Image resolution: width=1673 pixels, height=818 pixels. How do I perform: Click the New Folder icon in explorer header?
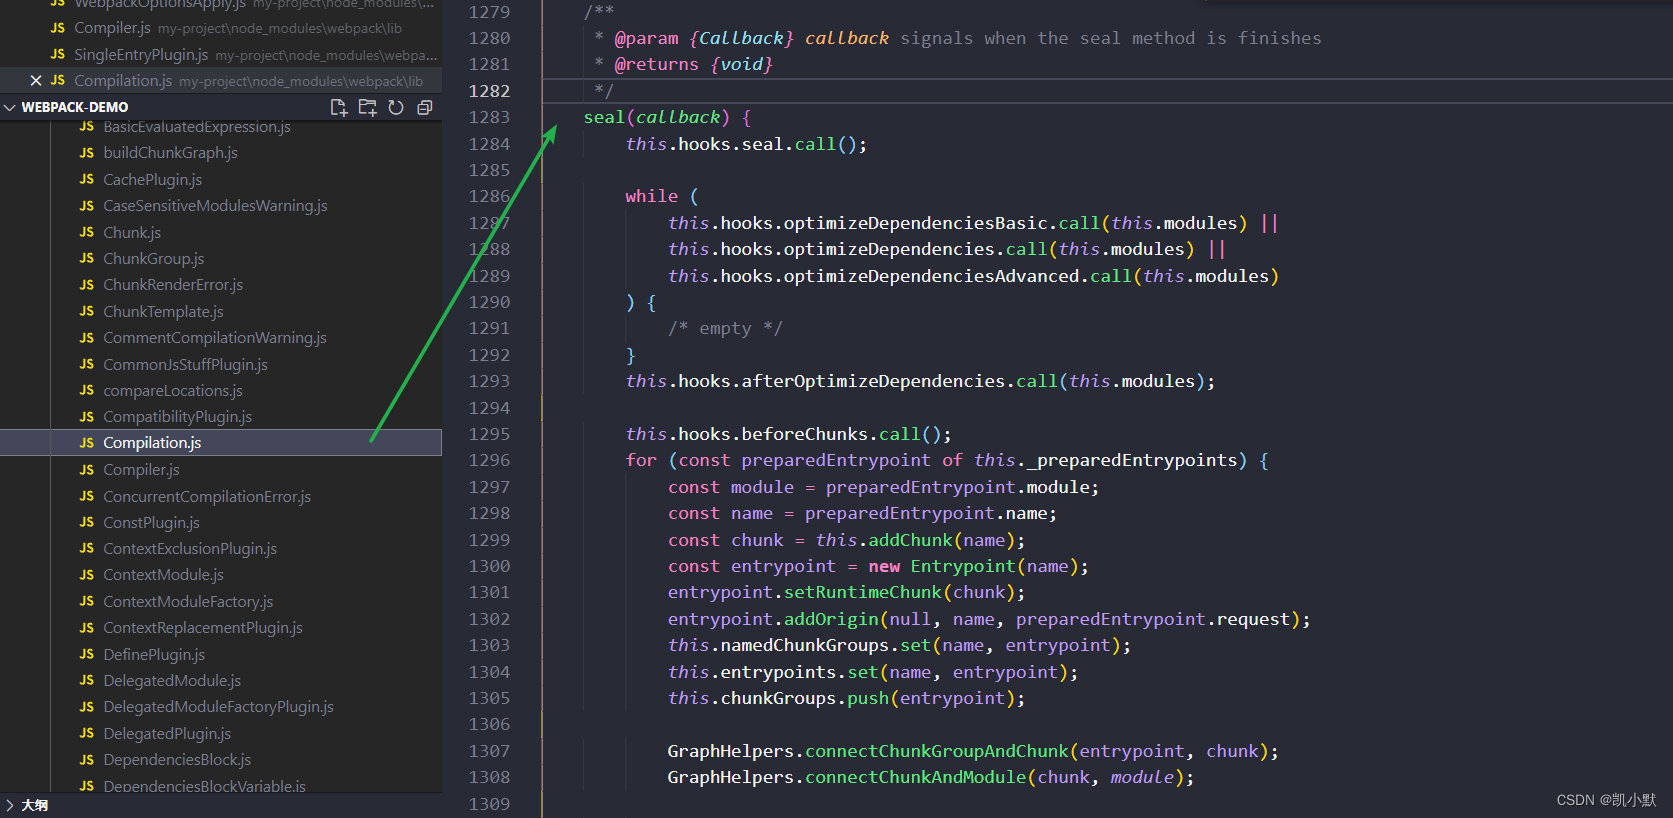(368, 107)
